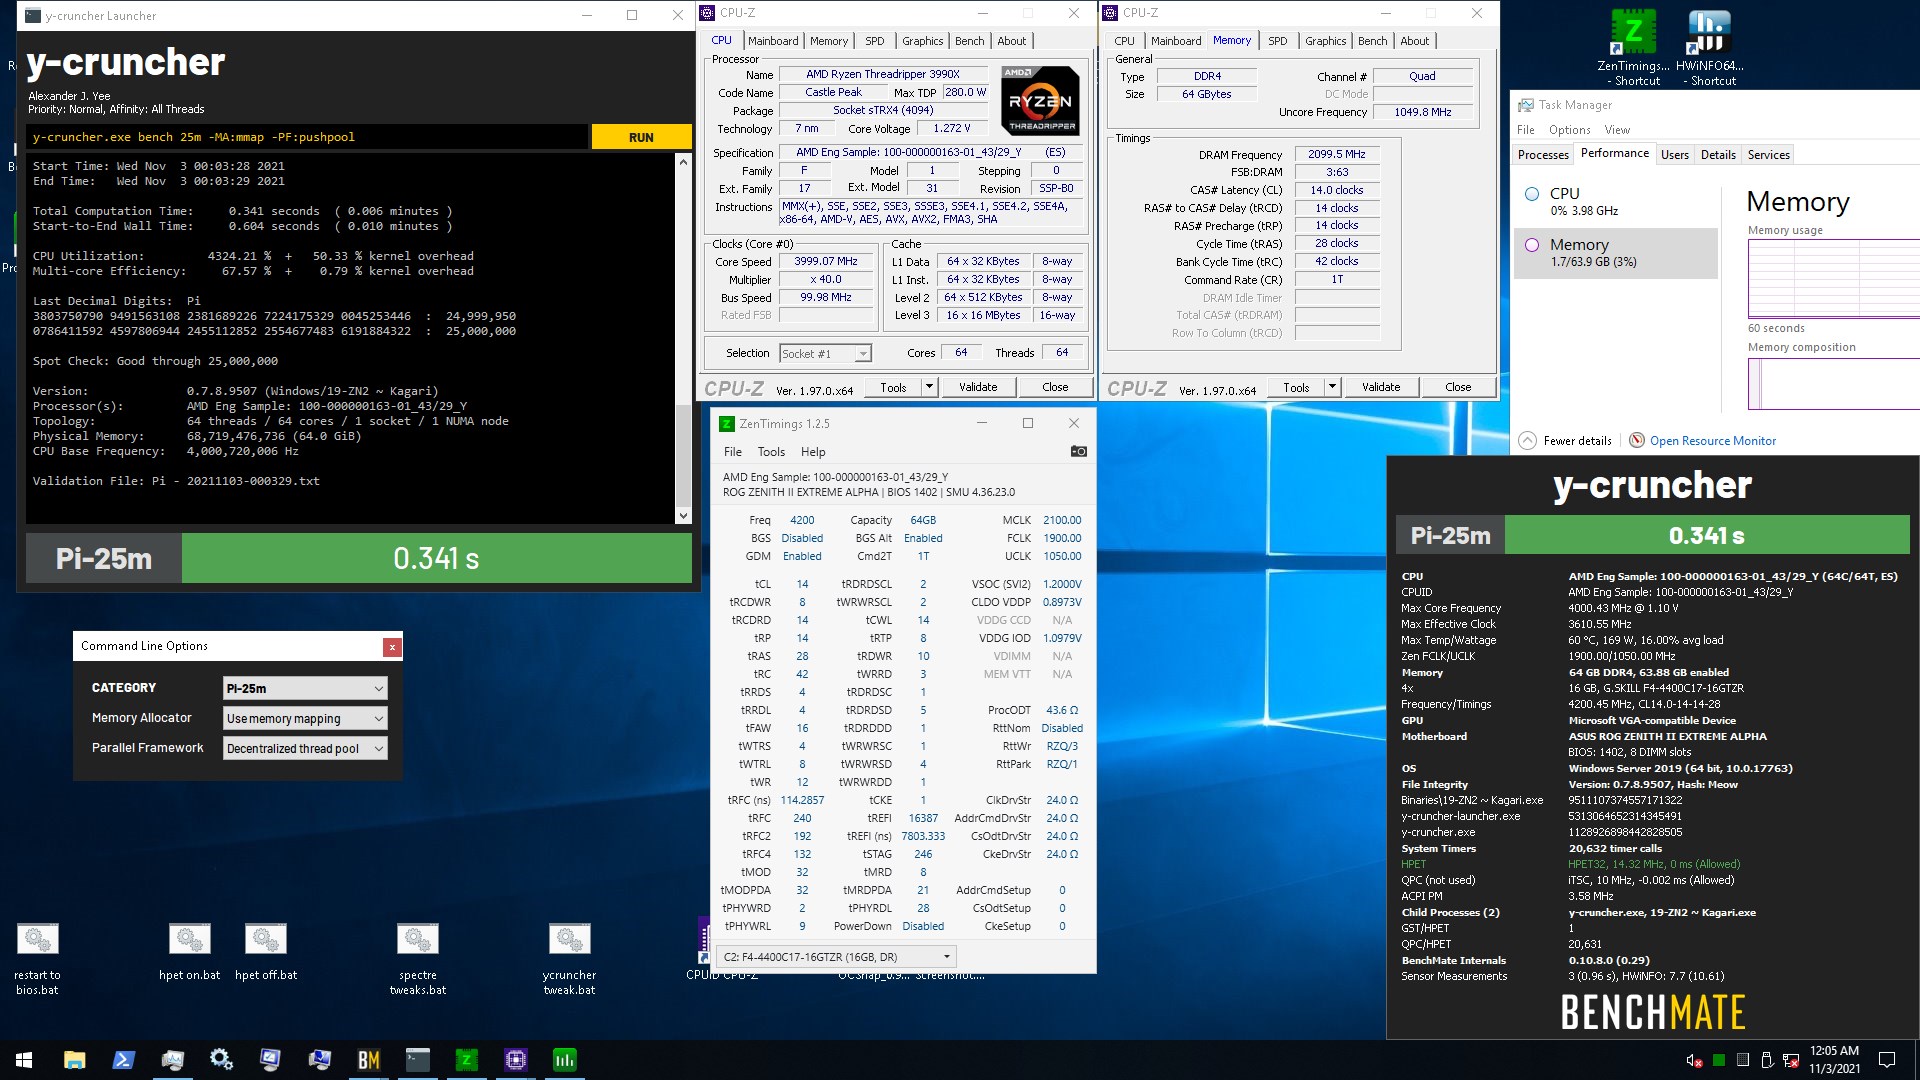The image size is (1920, 1080).
Task: Switch to the console window taskbar icon
Action: [x=417, y=1060]
